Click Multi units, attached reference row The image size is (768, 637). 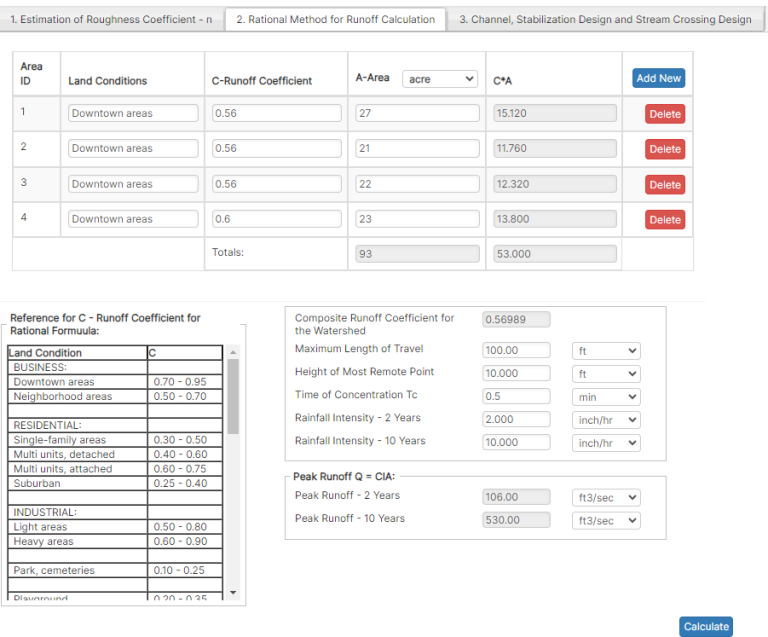point(115,469)
